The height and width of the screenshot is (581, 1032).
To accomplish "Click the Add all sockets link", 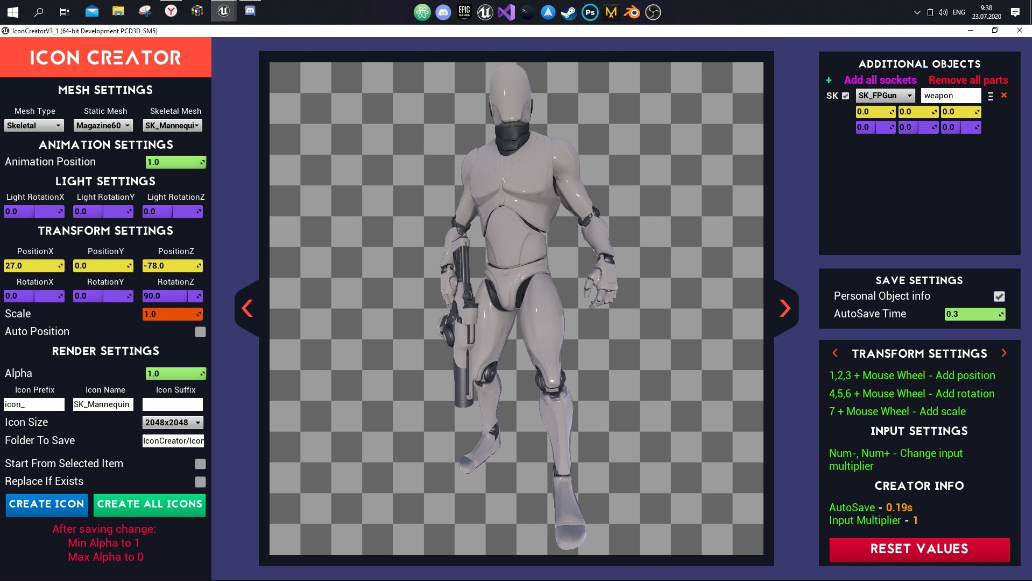I will point(880,80).
